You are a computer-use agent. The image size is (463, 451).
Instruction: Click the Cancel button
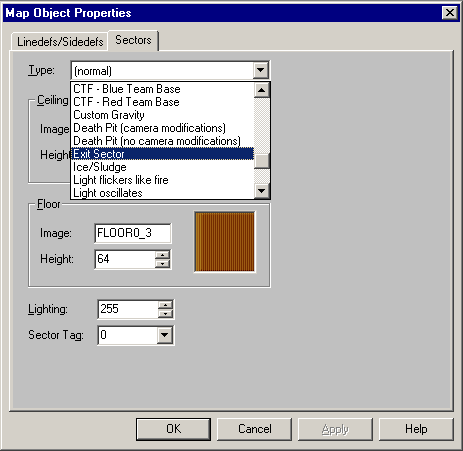tap(255, 429)
